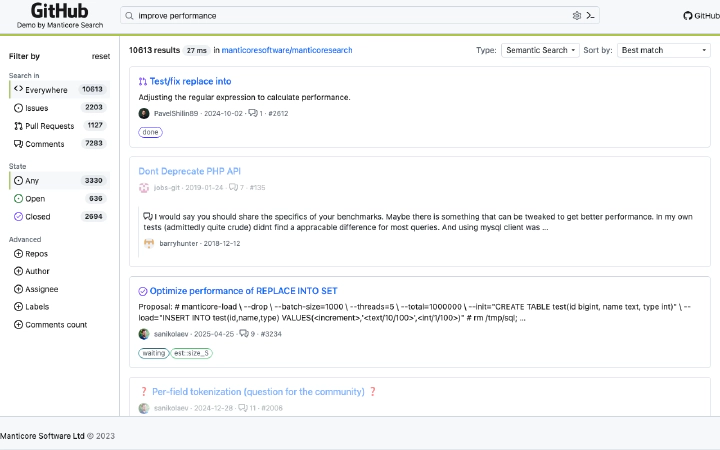Select the Any state filter
This screenshot has height=450, width=720.
tap(60, 180)
